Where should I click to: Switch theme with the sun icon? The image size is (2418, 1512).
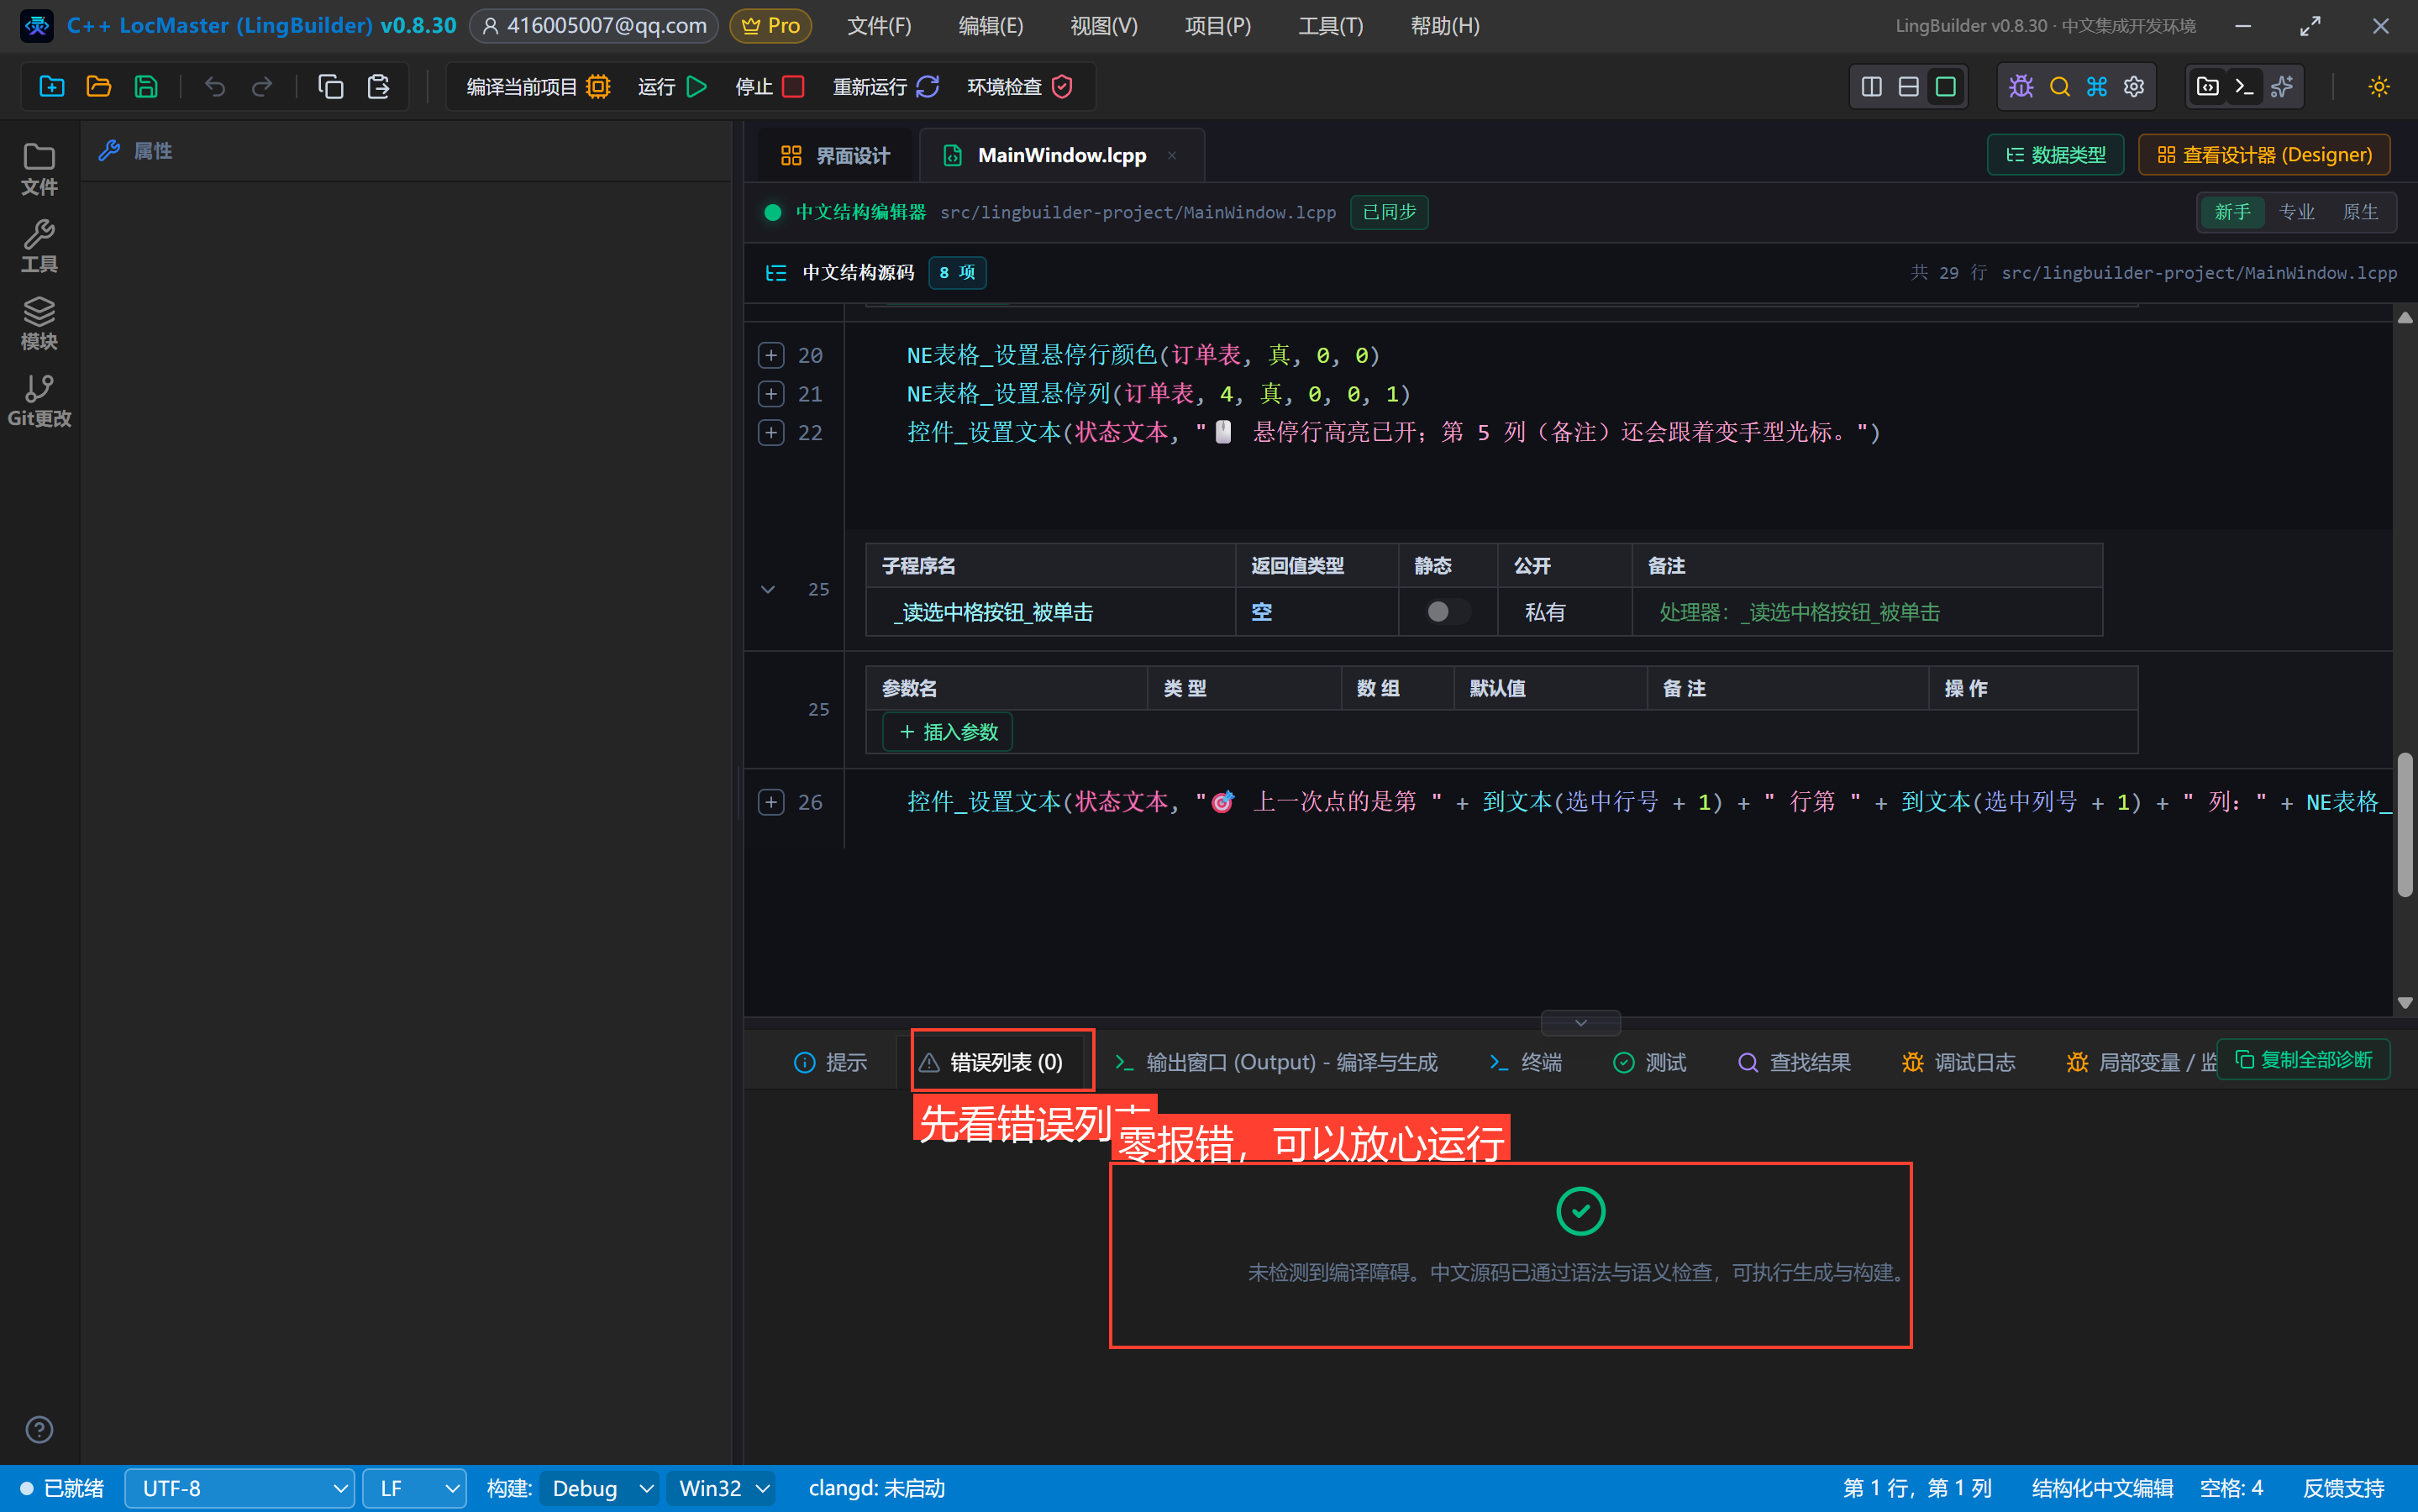click(x=2379, y=87)
